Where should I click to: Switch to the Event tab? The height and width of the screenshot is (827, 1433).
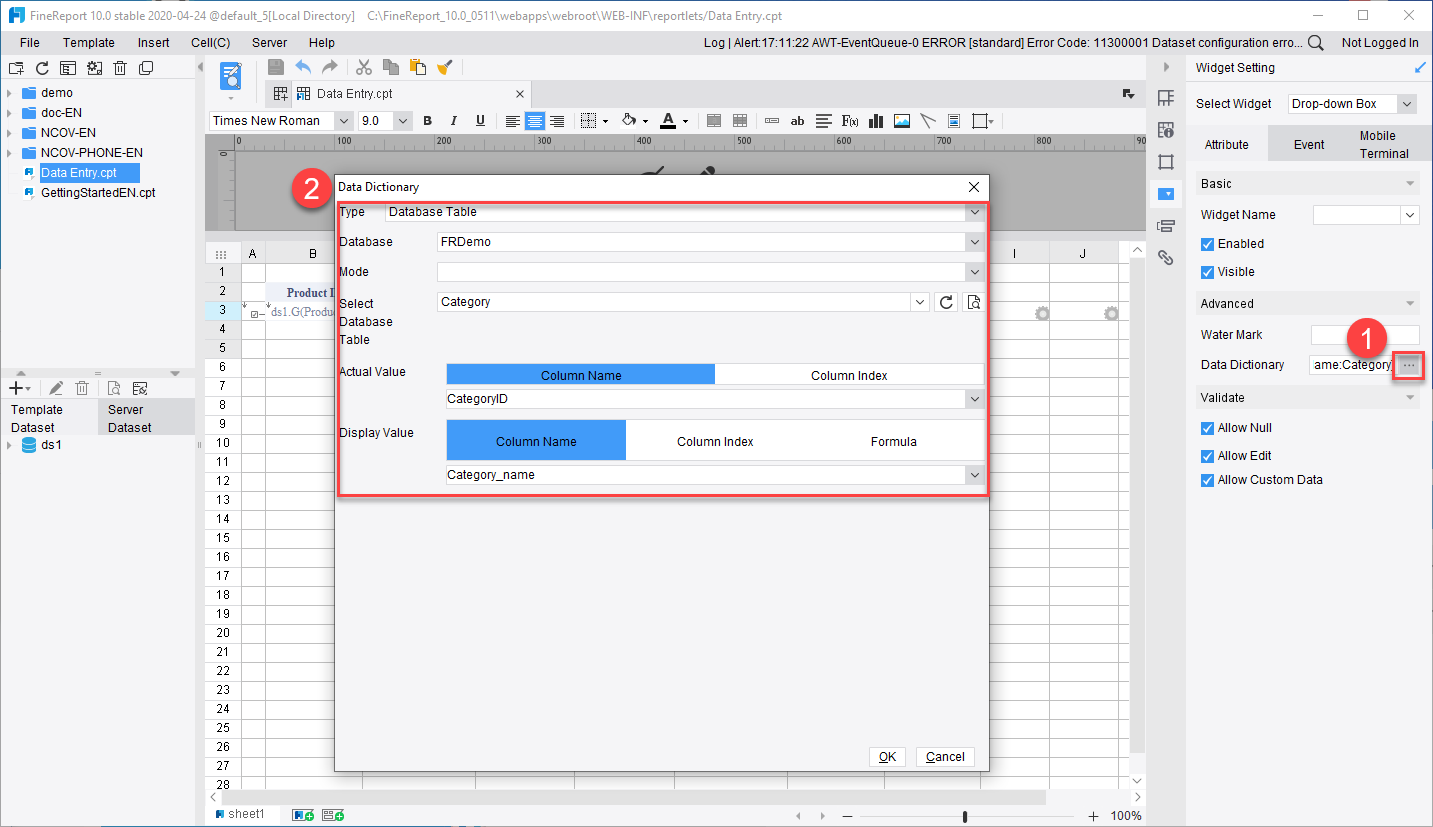1309,144
